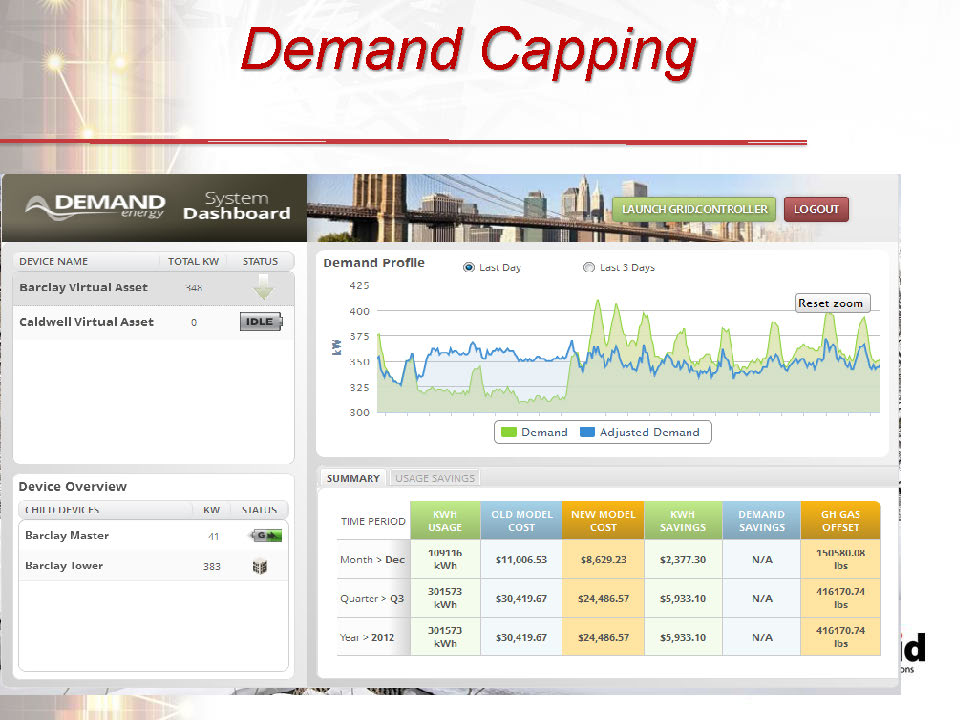This screenshot has width=960, height=720.
Task: Open the Summary tab
Action: [353, 478]
